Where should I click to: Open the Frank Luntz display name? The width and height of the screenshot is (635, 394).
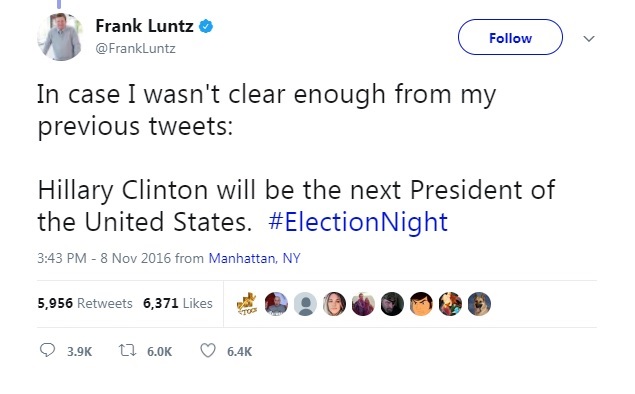click(144, 26)
